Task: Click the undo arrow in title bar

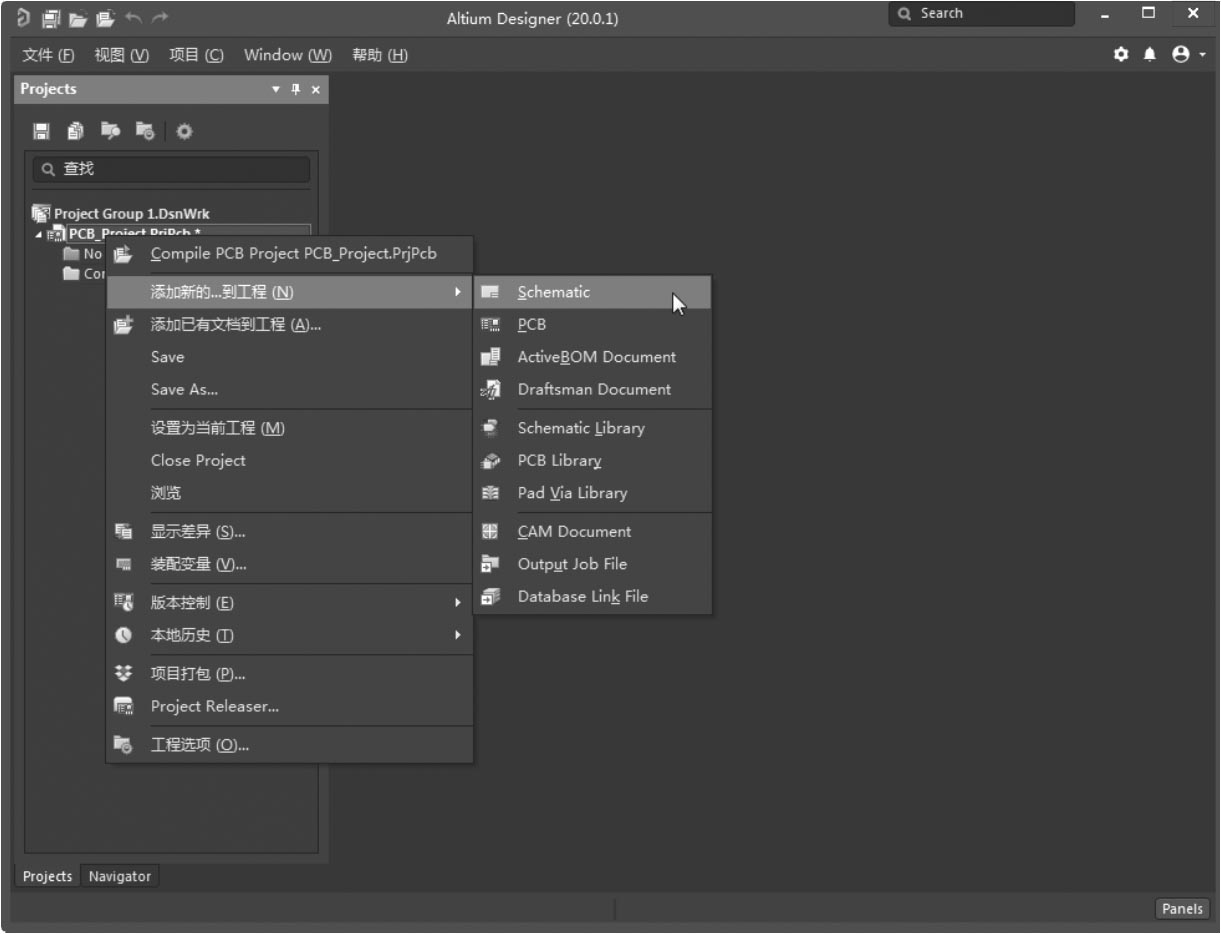Action: 134,18
